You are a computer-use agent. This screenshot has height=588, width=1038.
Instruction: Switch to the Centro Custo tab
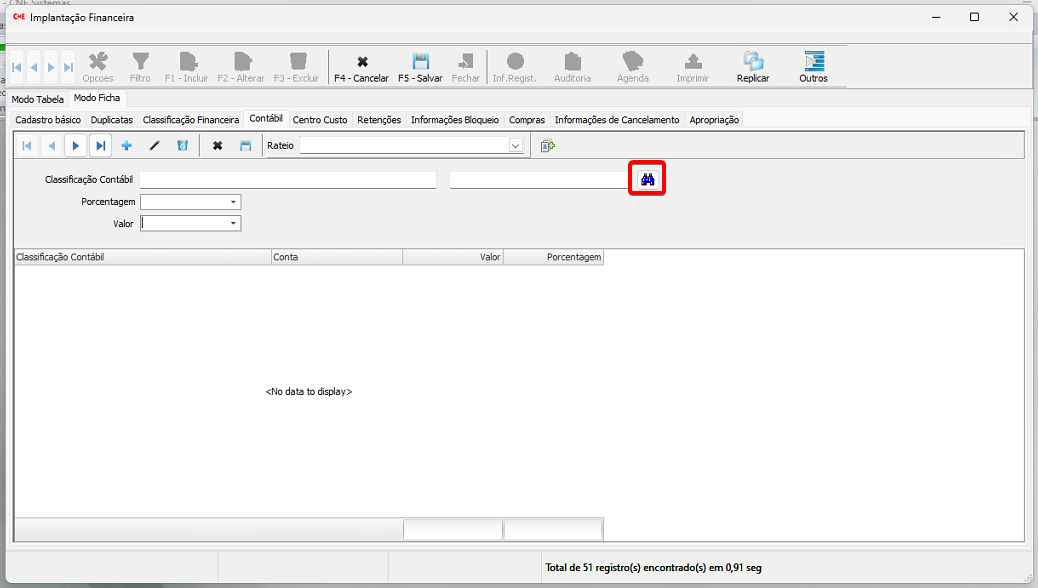click(x=320, y=120)
